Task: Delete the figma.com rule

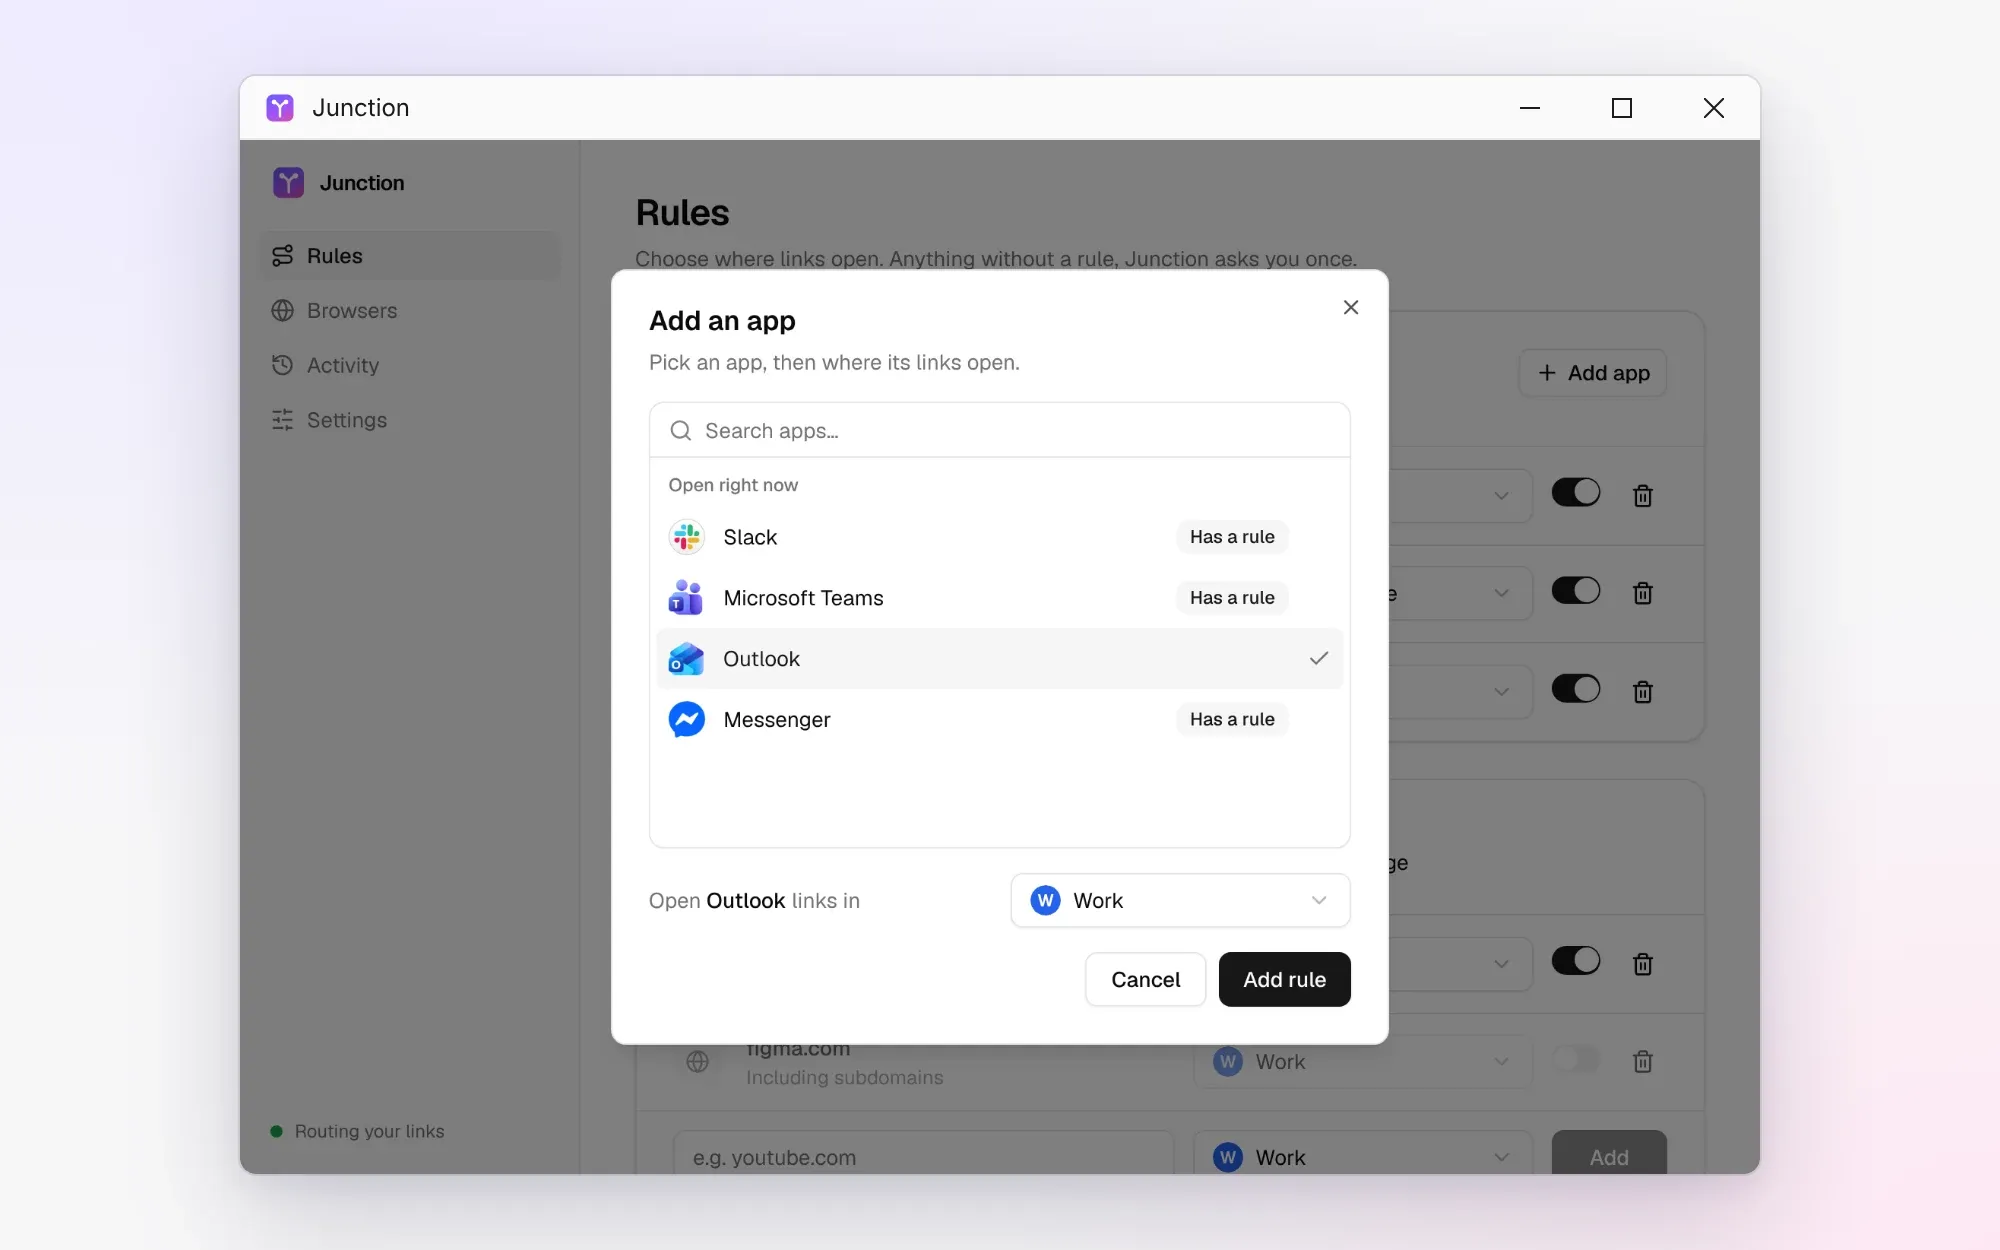Action: [1642, 1061]
